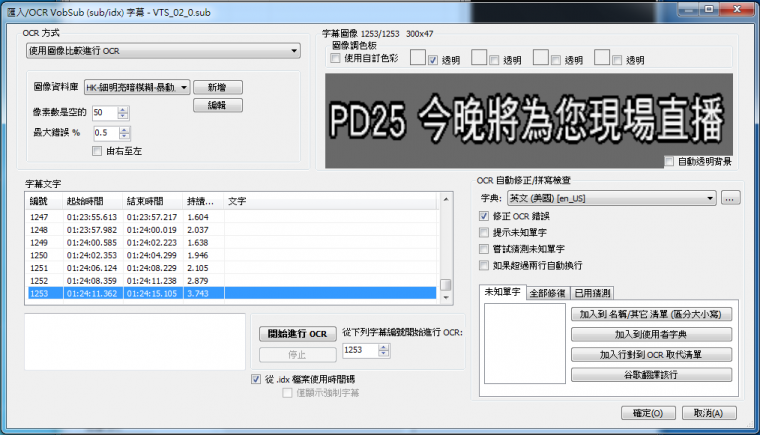Click subtitle list scroll down arrow
Screen dimensions: 760x435
[x=446, y=298]
